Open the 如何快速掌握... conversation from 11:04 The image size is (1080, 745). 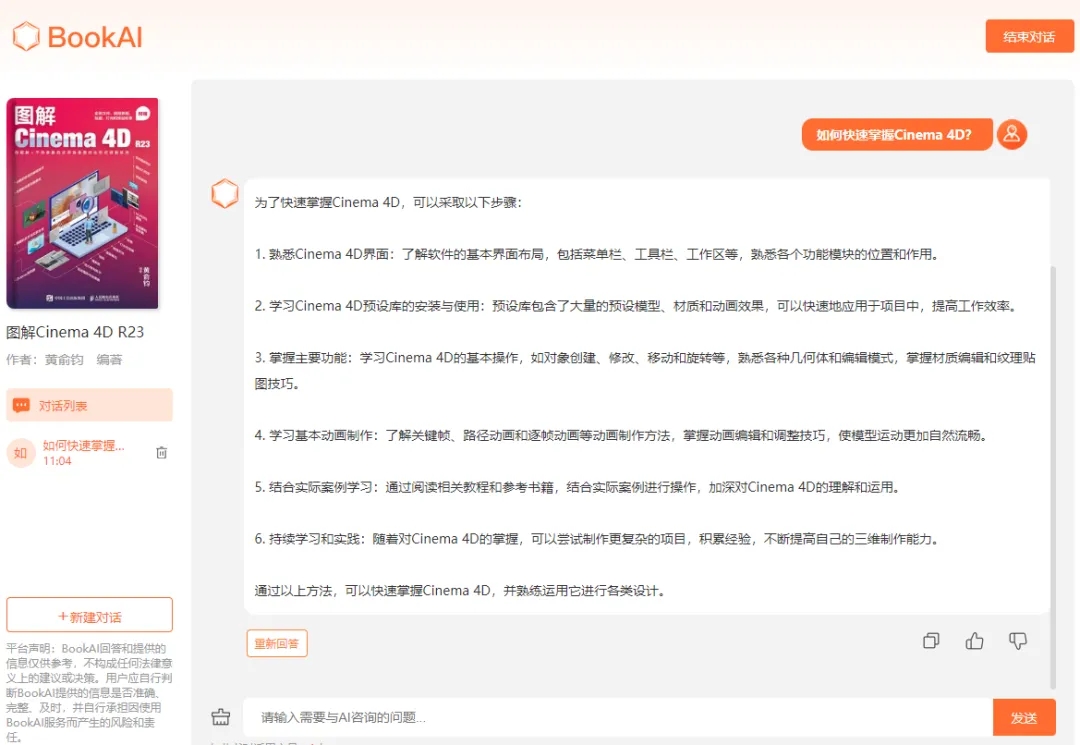click(x=84, y=446)
